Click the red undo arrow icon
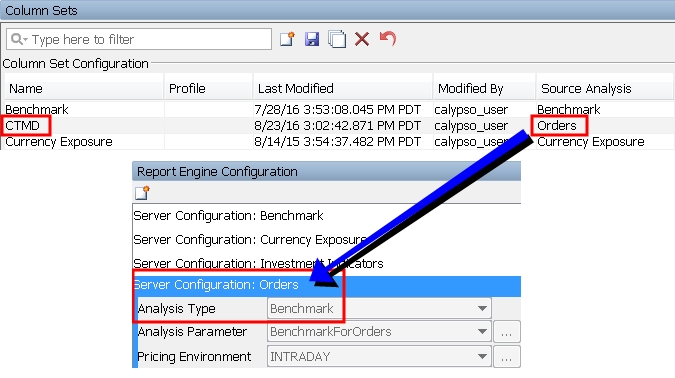This screenshot has height=378, width=675. click(387, 39)
